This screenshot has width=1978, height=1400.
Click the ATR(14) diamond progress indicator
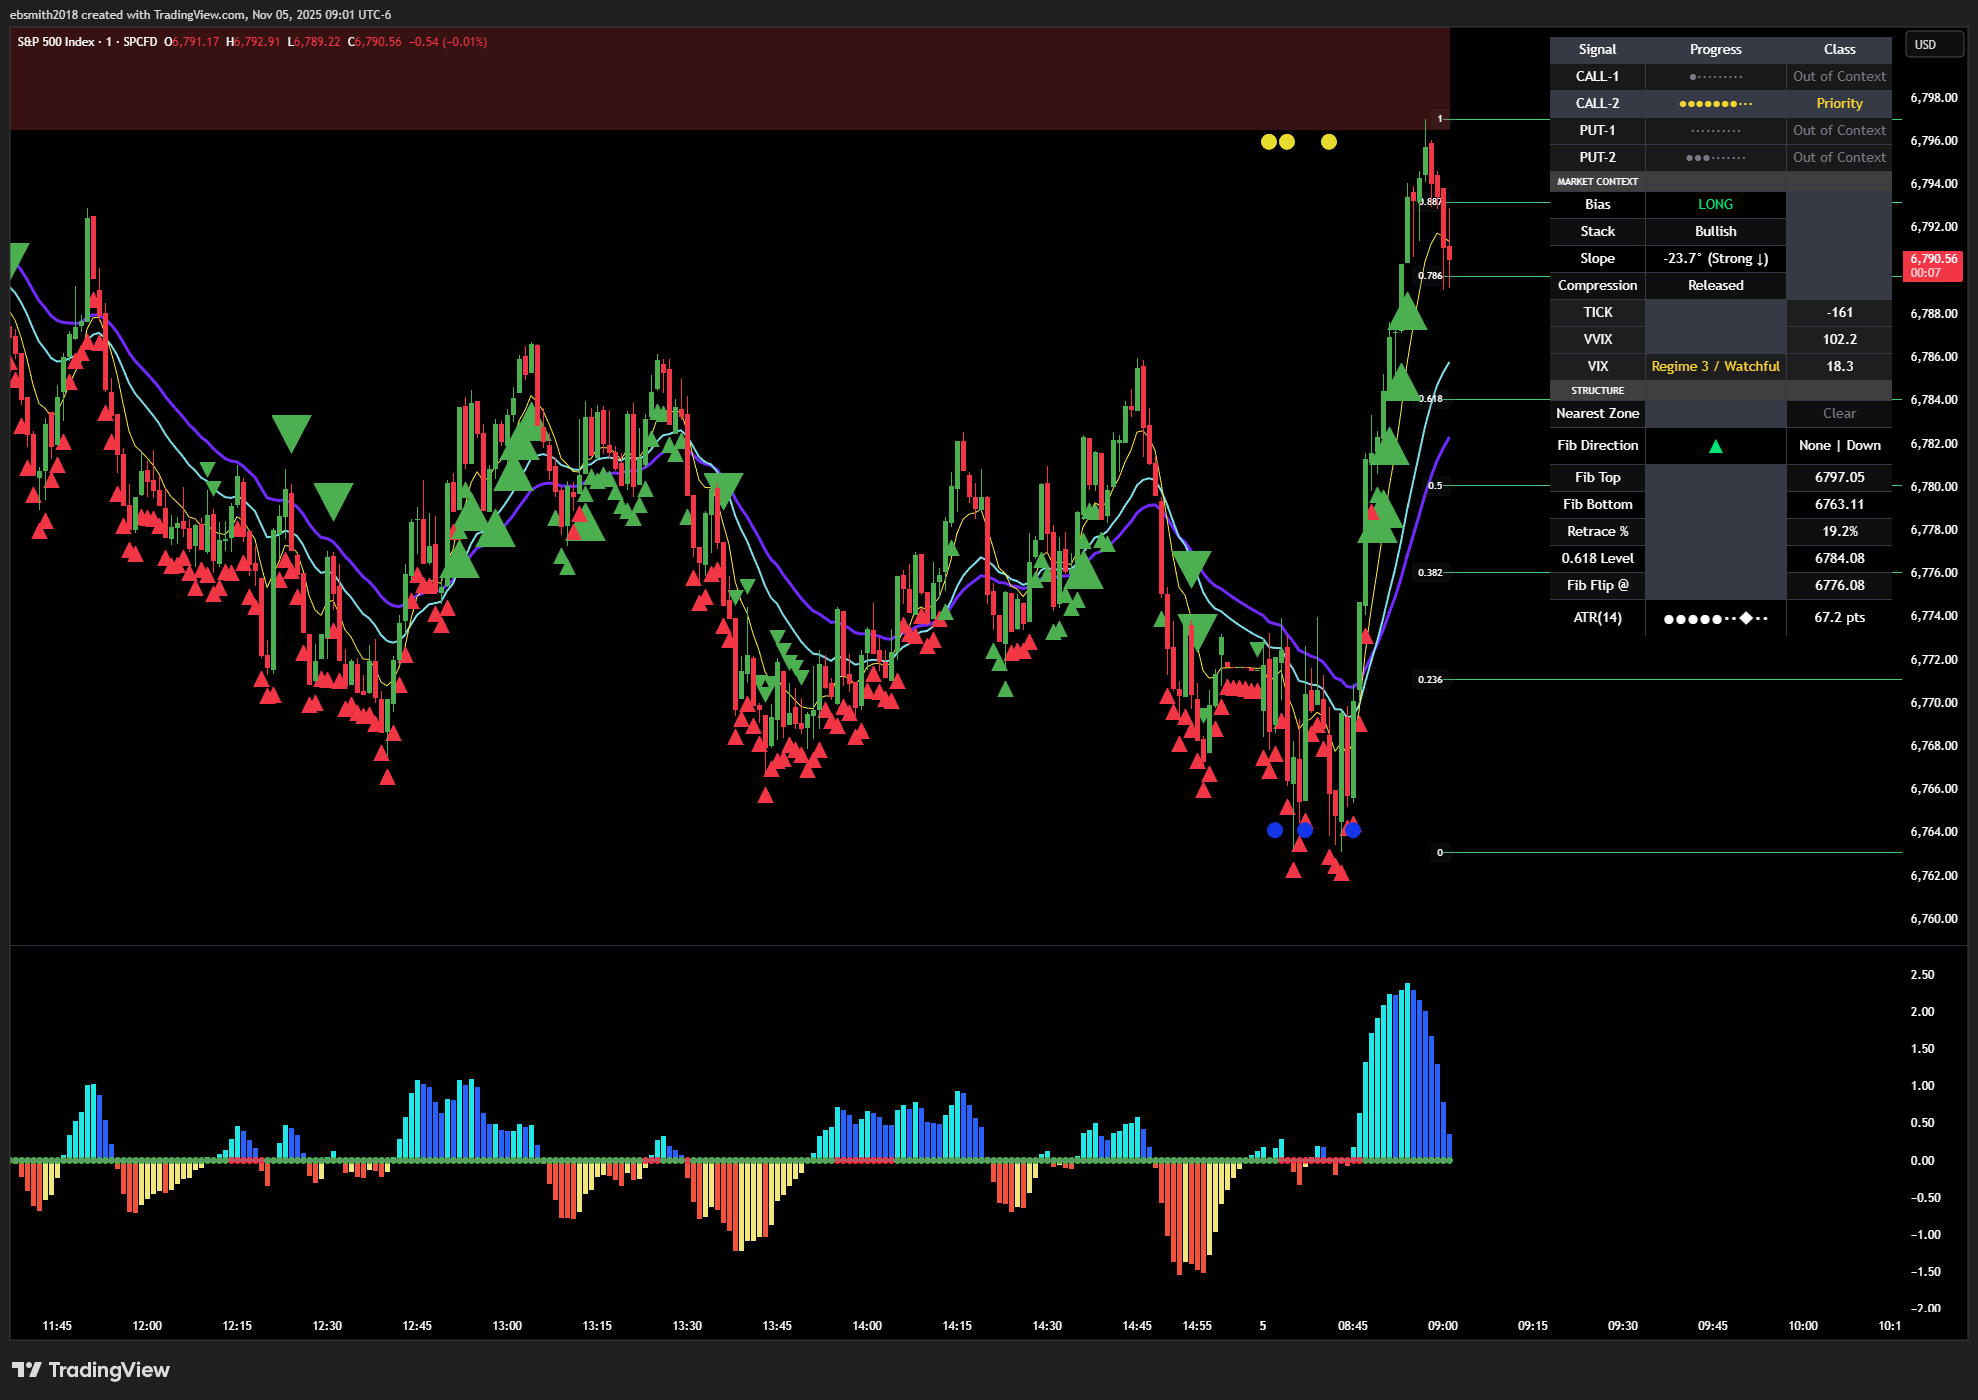1746,618
